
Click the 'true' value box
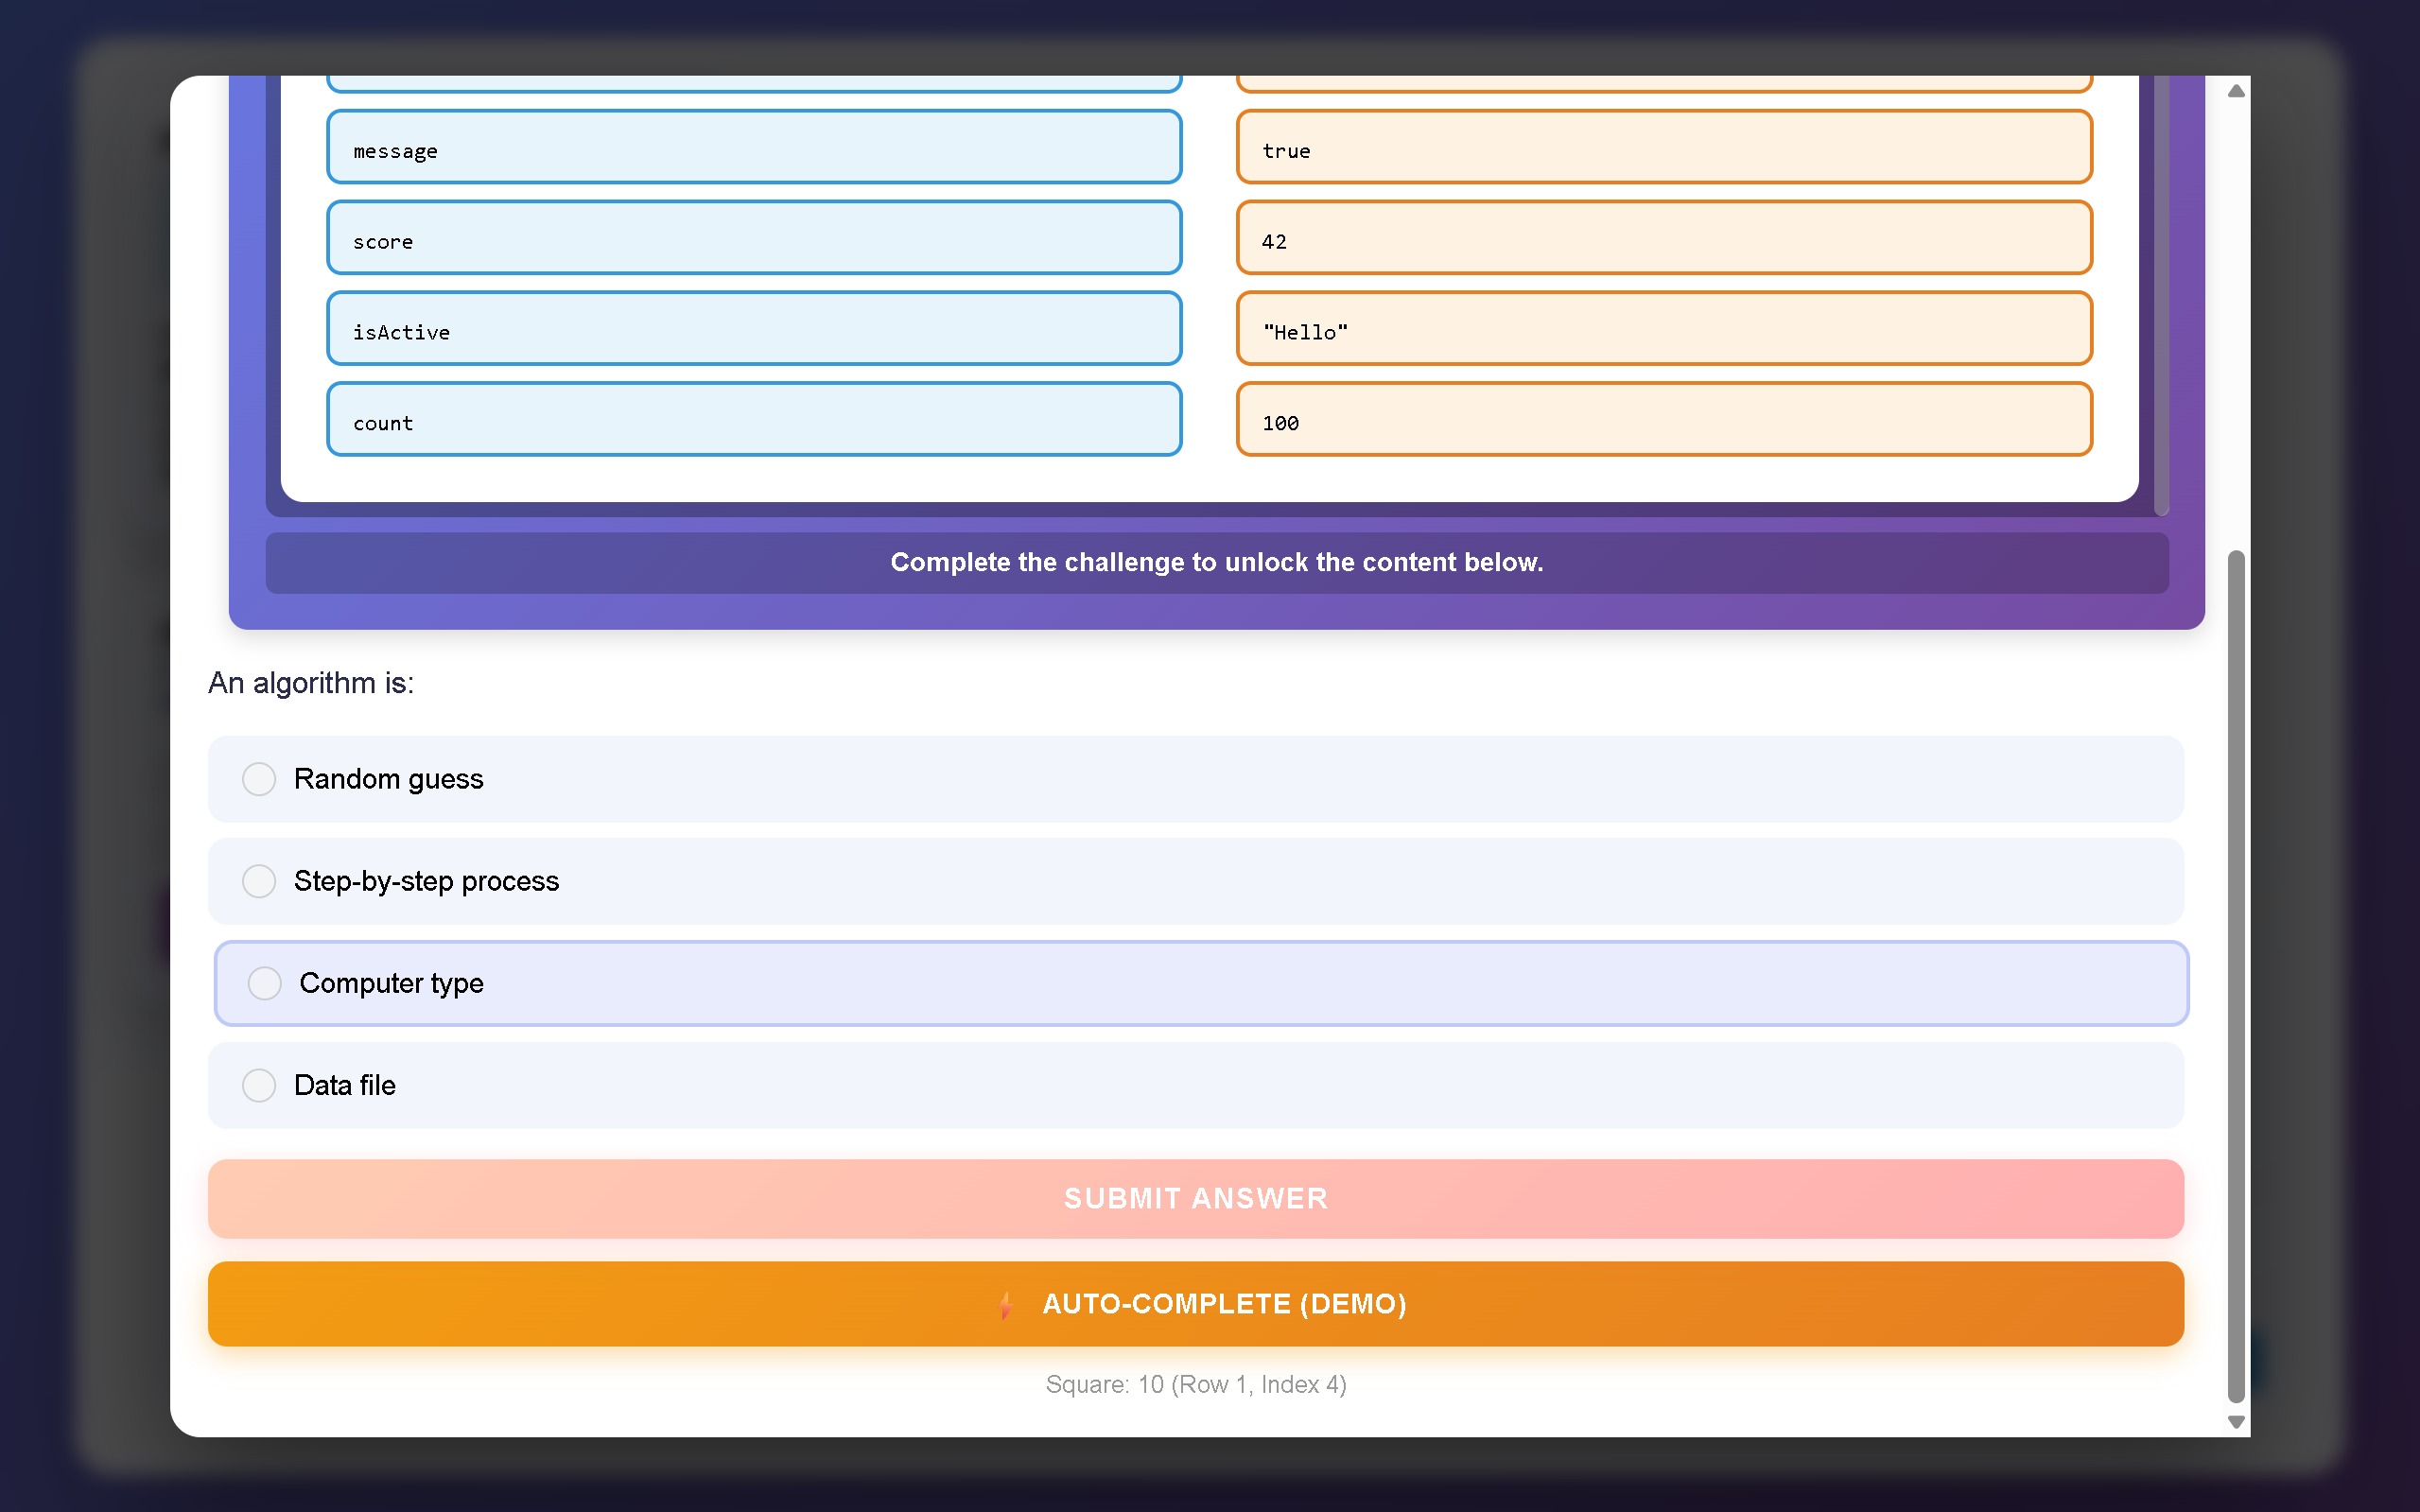(x=1663, y=147)
